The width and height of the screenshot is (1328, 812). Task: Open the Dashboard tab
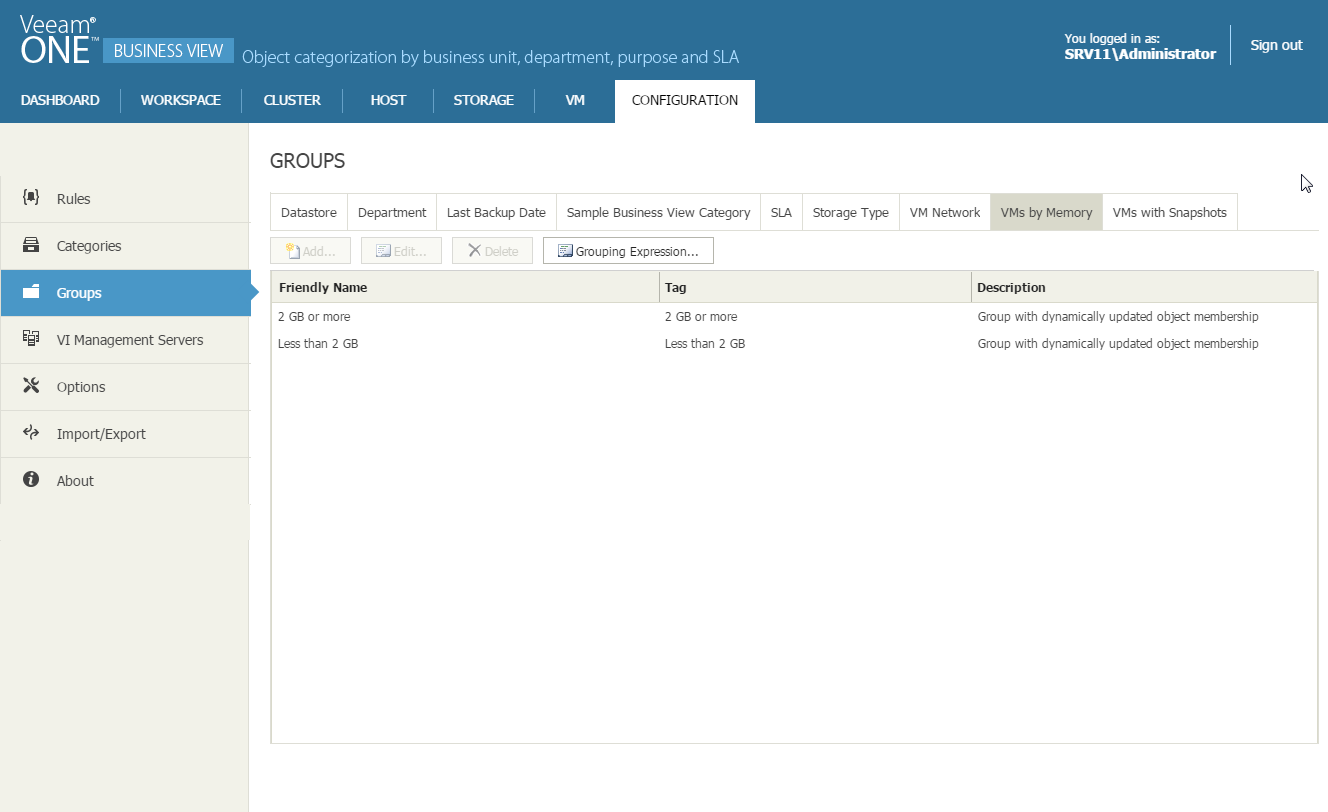point(60,100)
